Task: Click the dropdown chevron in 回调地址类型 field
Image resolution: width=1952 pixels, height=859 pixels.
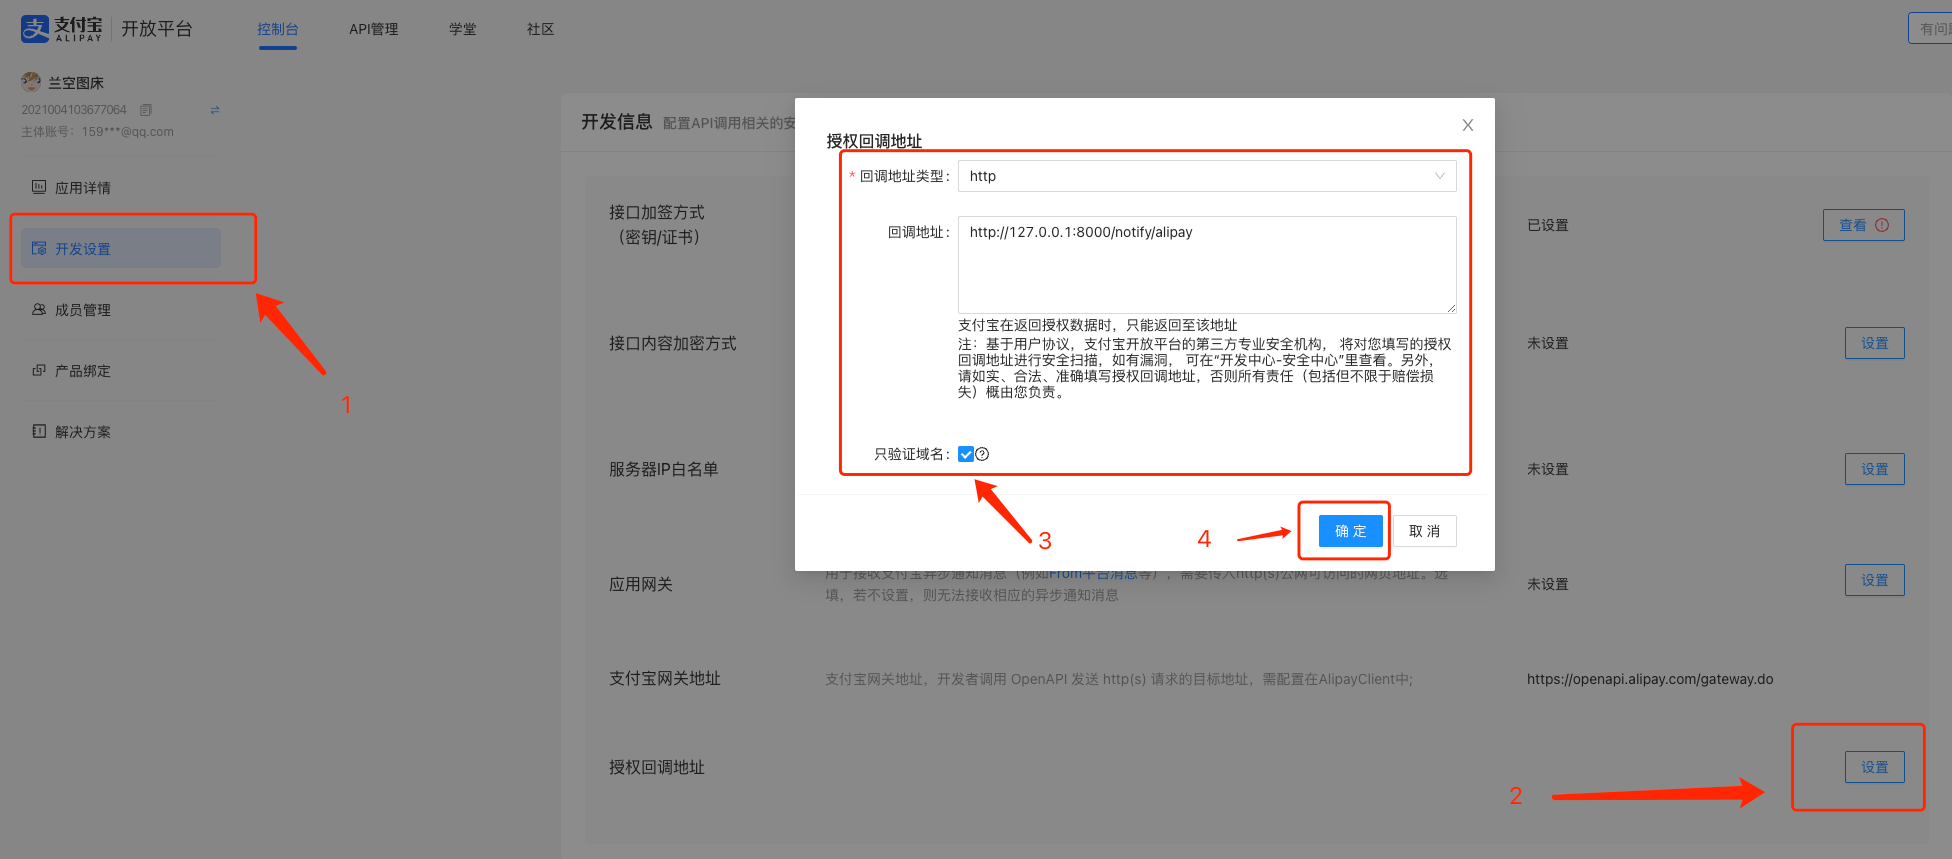Action: click(x=1440, y=176)
